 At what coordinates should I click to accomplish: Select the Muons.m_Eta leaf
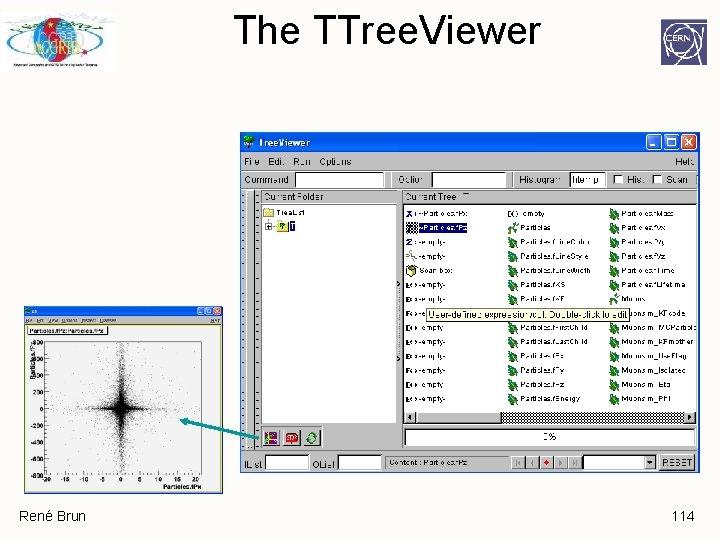(640, 384)
